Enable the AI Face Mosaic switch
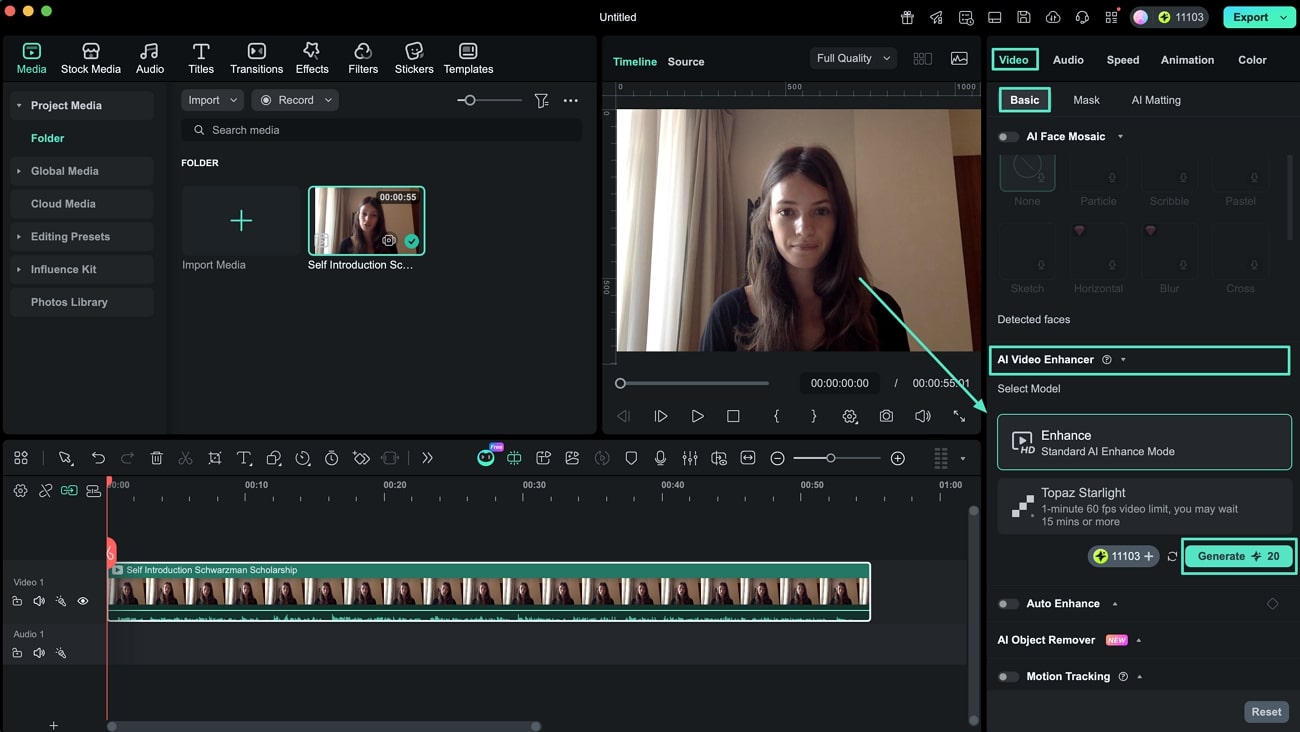 tap(1008, 136)
